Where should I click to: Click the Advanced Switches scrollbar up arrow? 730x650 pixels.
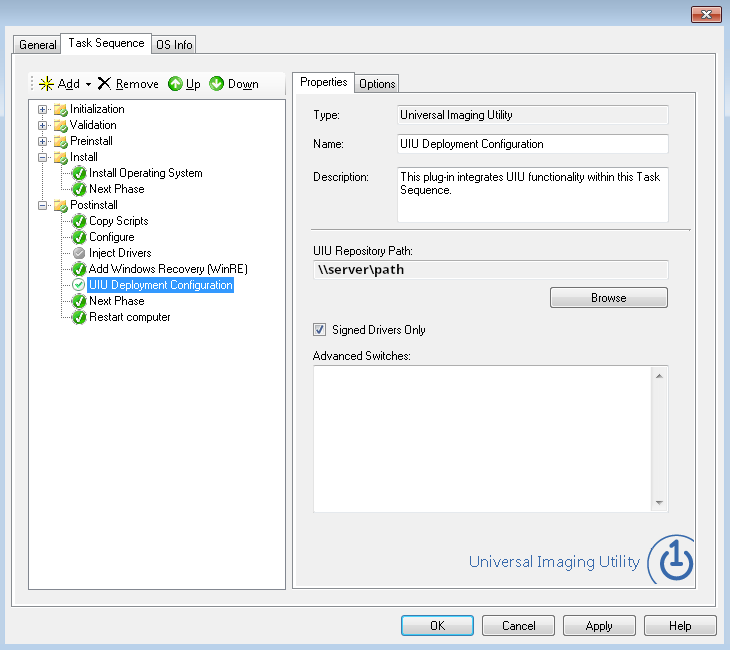659,376
